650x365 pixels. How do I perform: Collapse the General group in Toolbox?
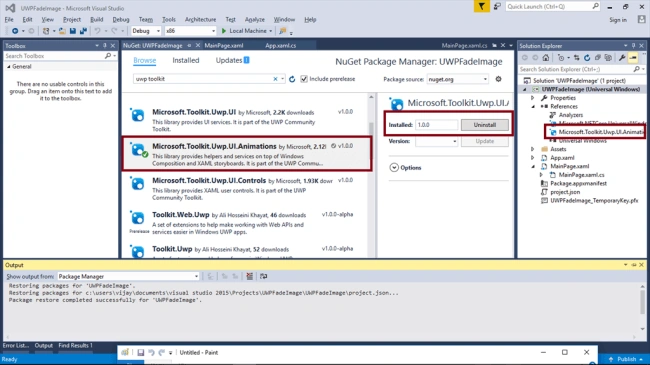tap(9, 67)
